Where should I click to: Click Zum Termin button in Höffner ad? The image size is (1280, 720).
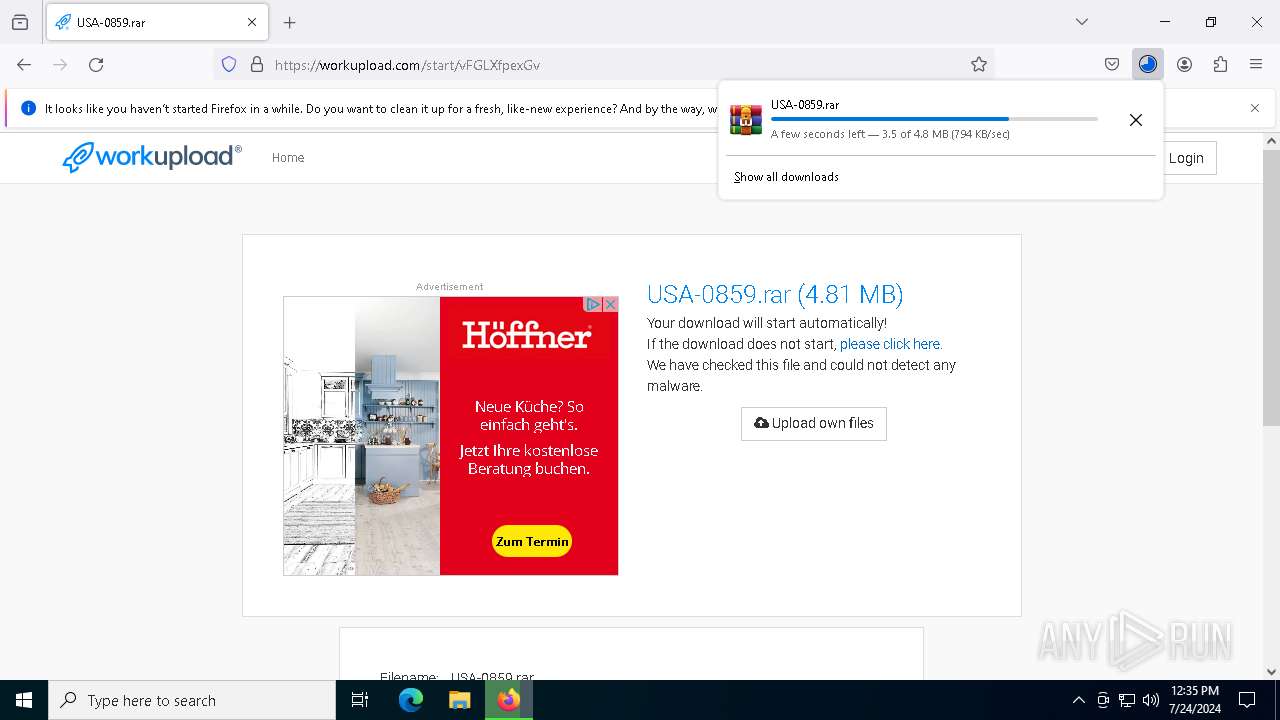(x=532, y=542)
